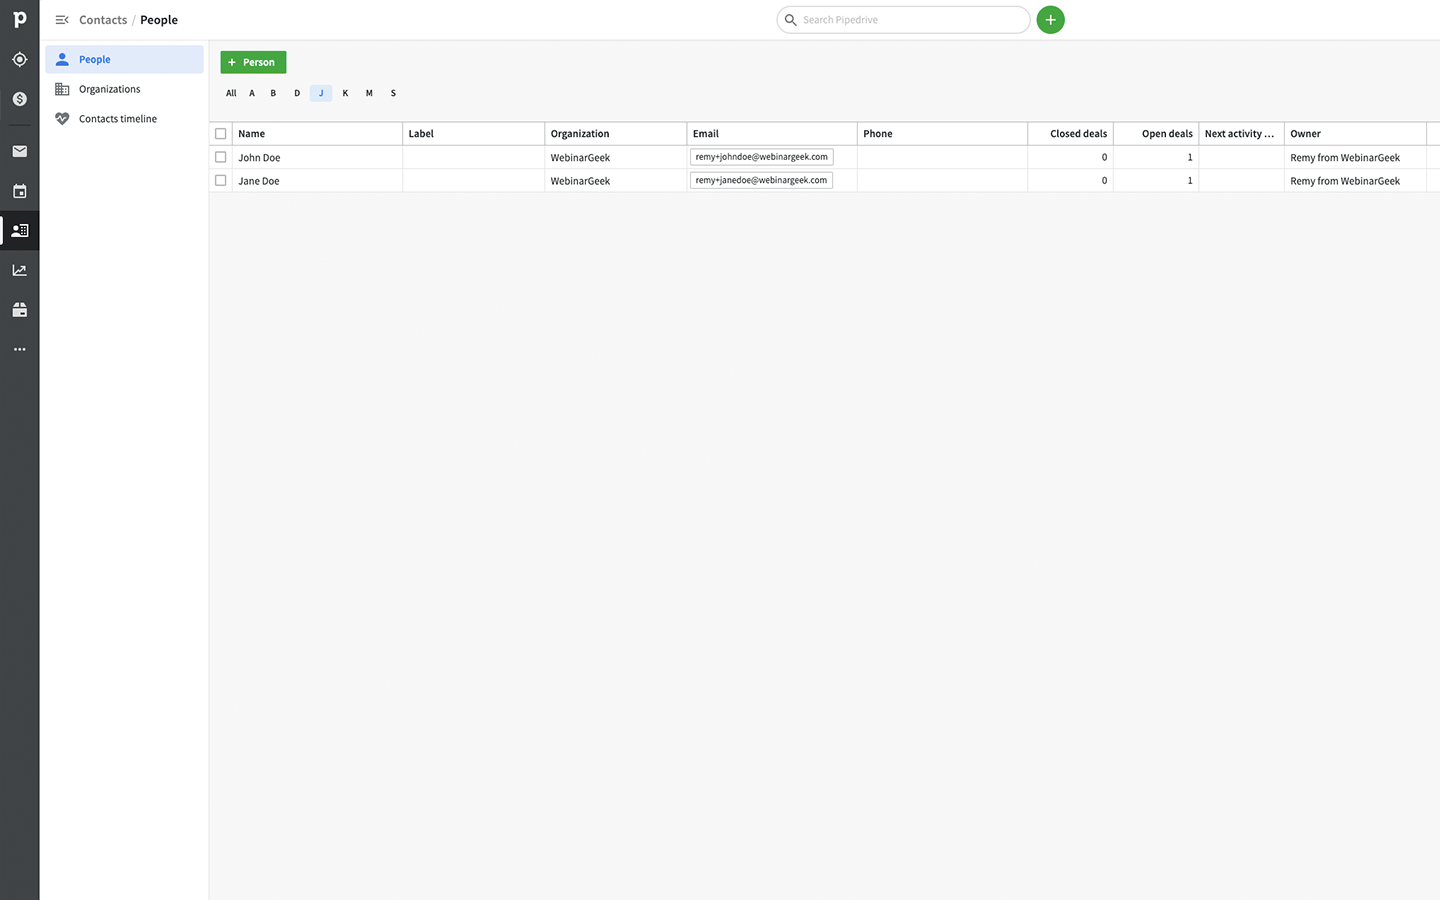This screenshot has width=1440, height=900.
Task: Open Activities calendar icon in sidebar
Action: [x=19, y=191]
